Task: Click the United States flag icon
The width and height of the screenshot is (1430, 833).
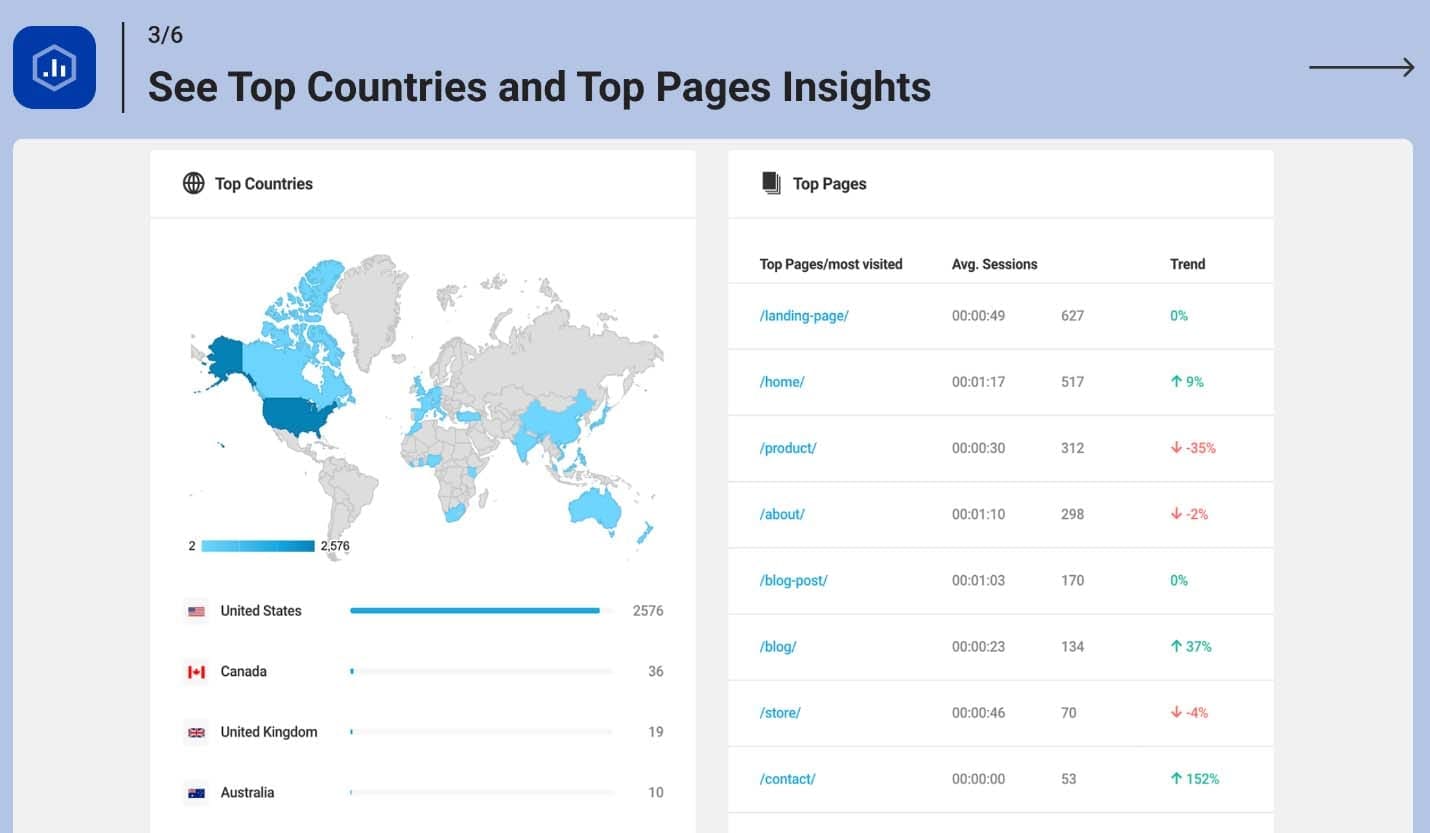Action: coord(196,611)
